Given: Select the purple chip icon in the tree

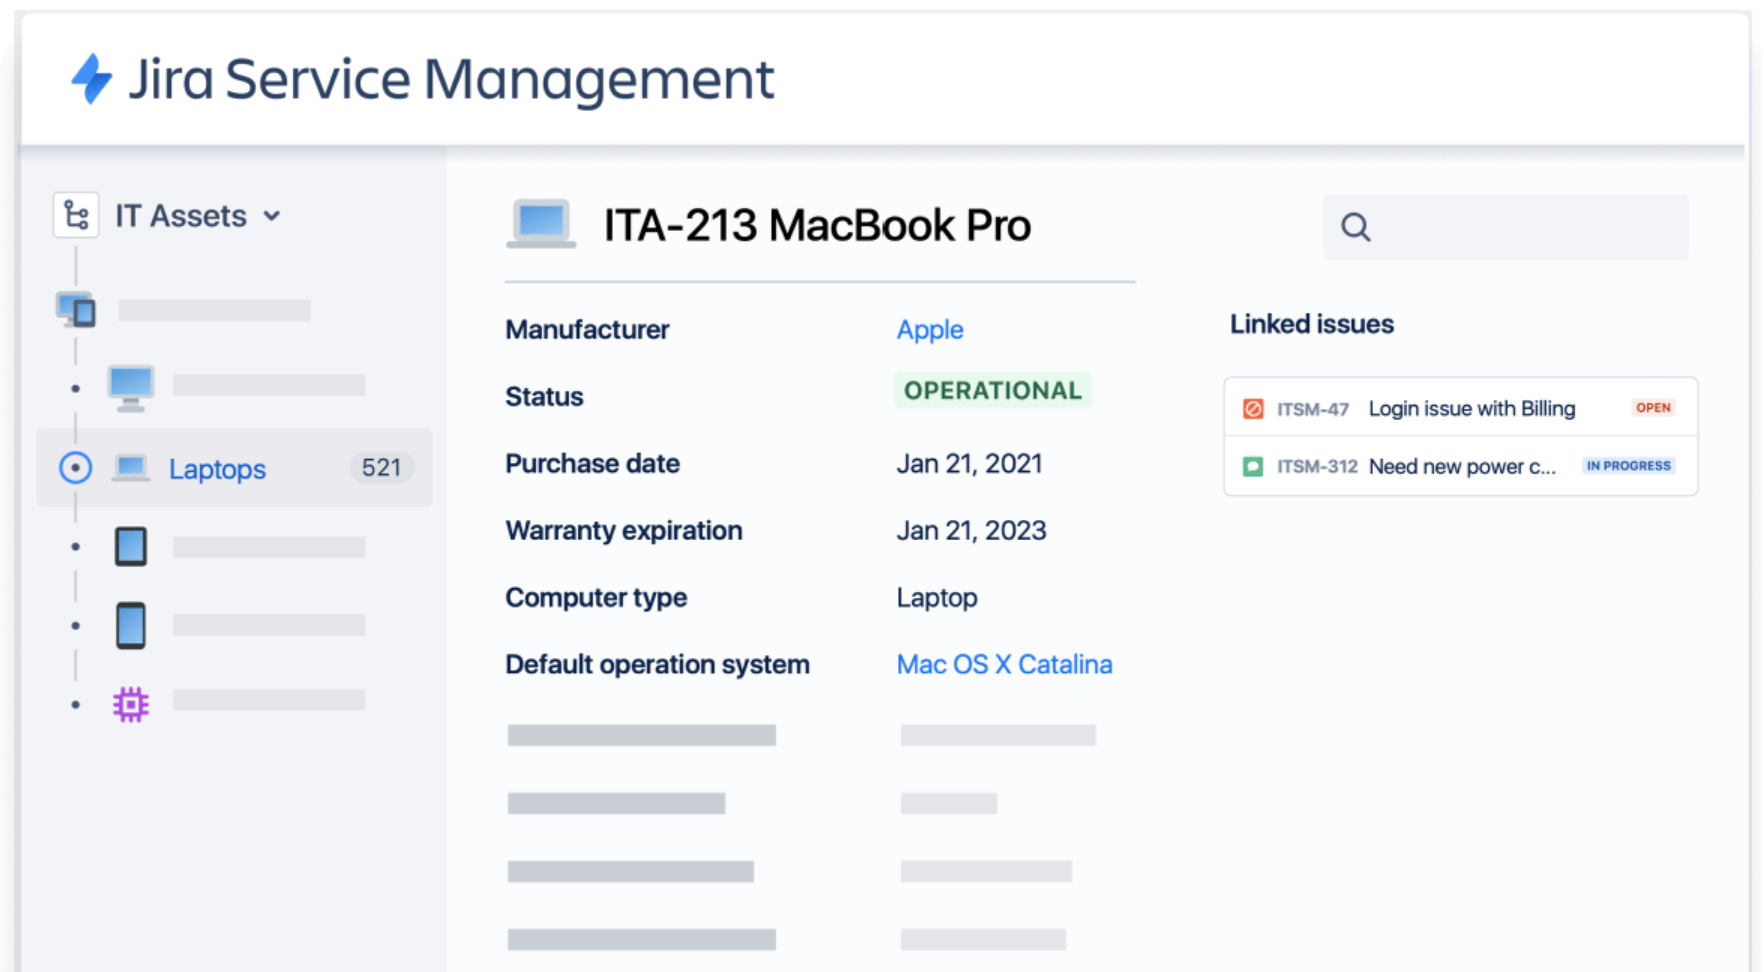Looking at the screenshot, I should point(131,705).
